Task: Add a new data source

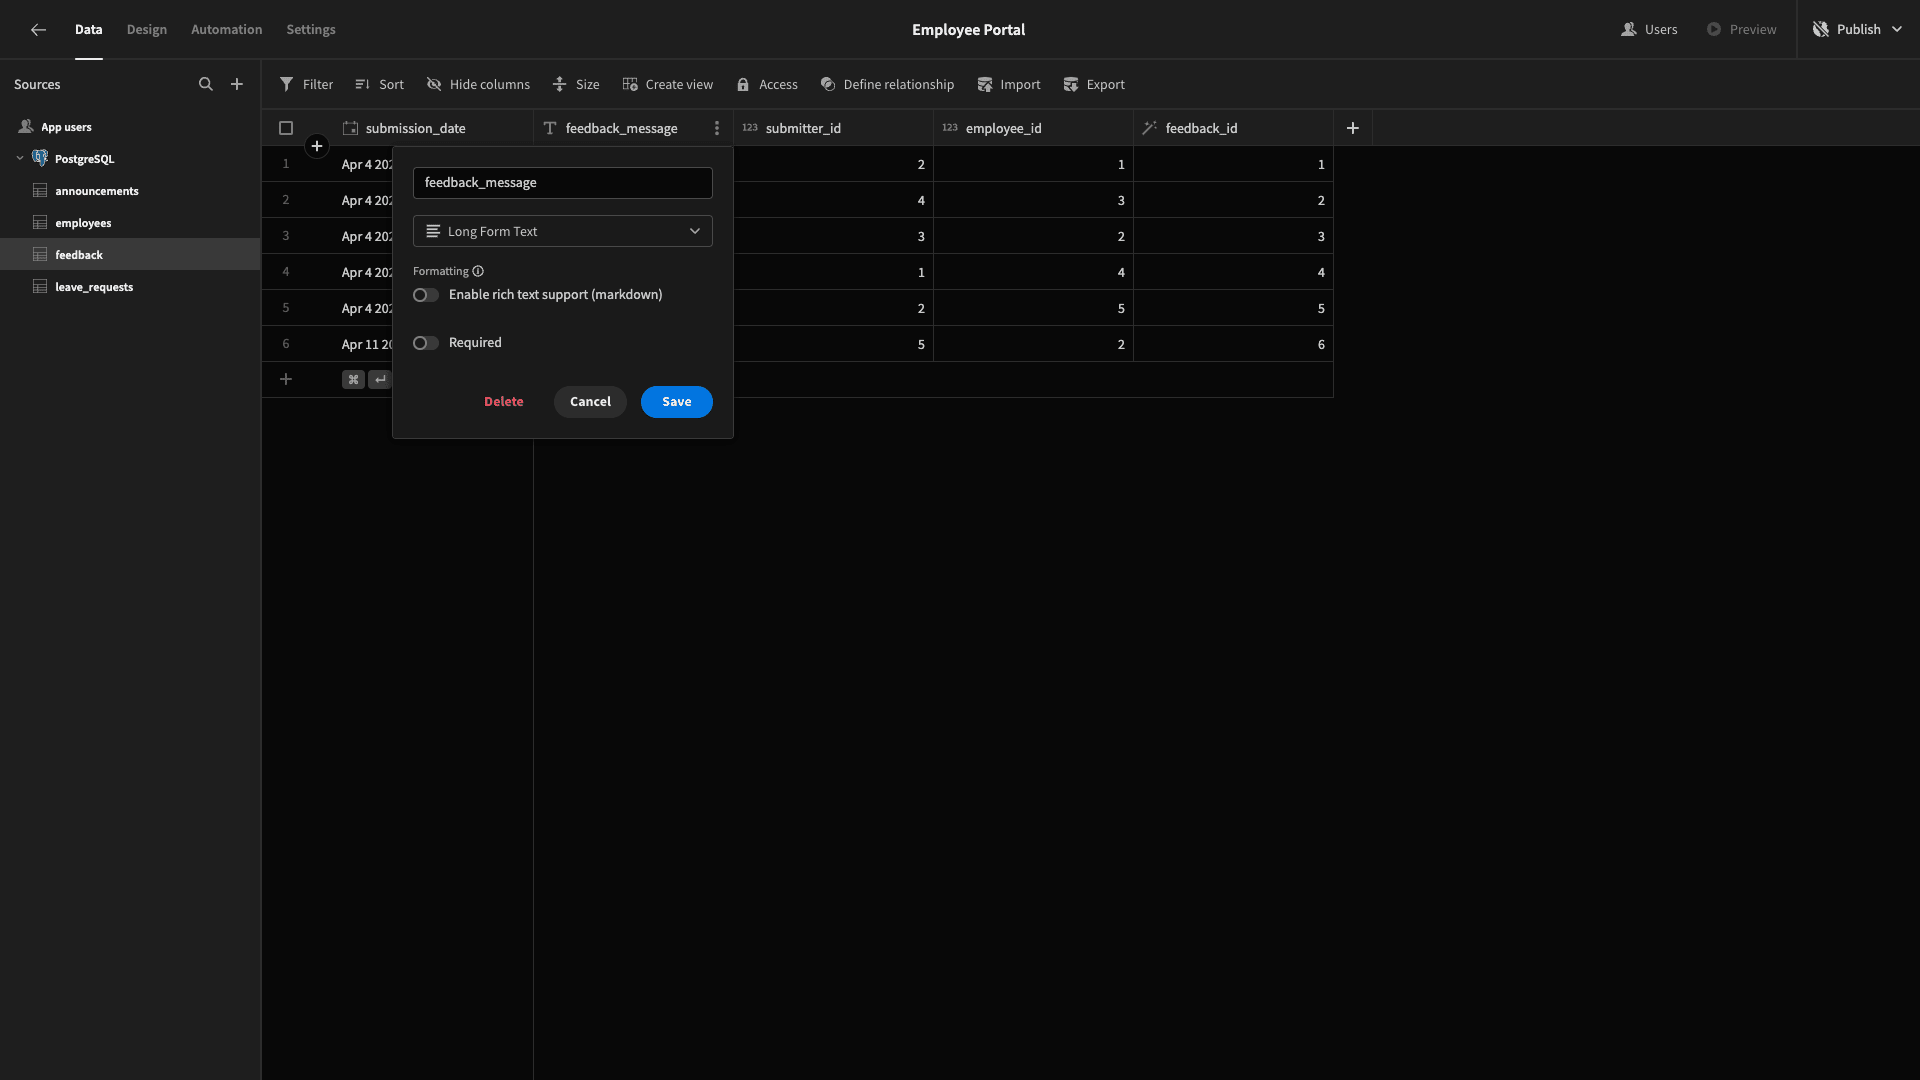Action: tap(237, 85)
